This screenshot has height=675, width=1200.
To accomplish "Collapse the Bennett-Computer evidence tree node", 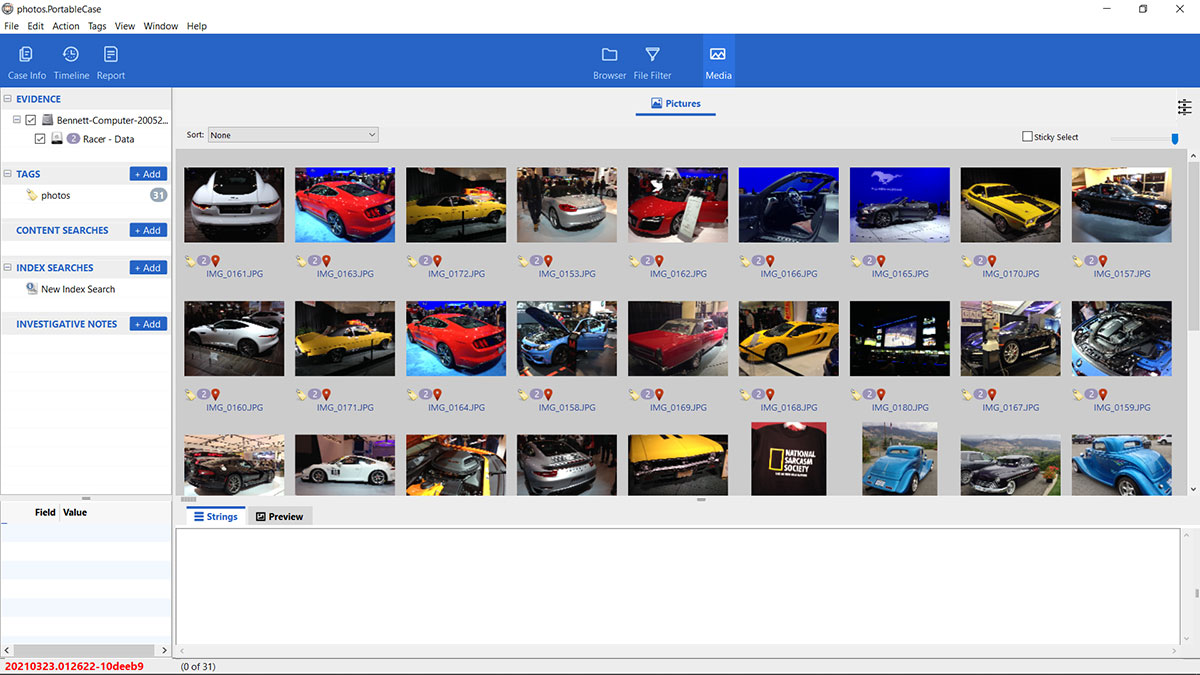I will [x=17, y=120].
